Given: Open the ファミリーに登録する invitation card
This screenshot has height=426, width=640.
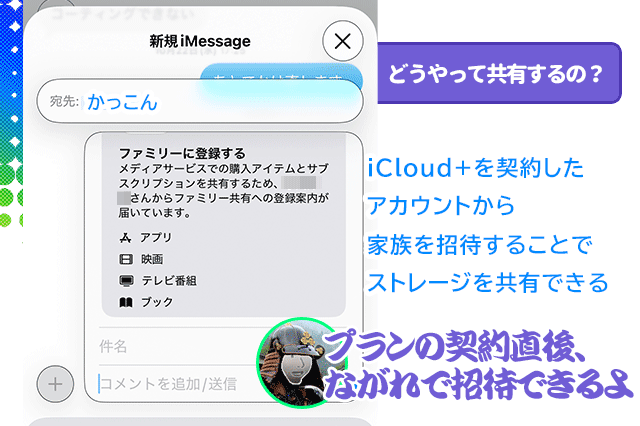Looking at the screenshot, I should 224,224.
